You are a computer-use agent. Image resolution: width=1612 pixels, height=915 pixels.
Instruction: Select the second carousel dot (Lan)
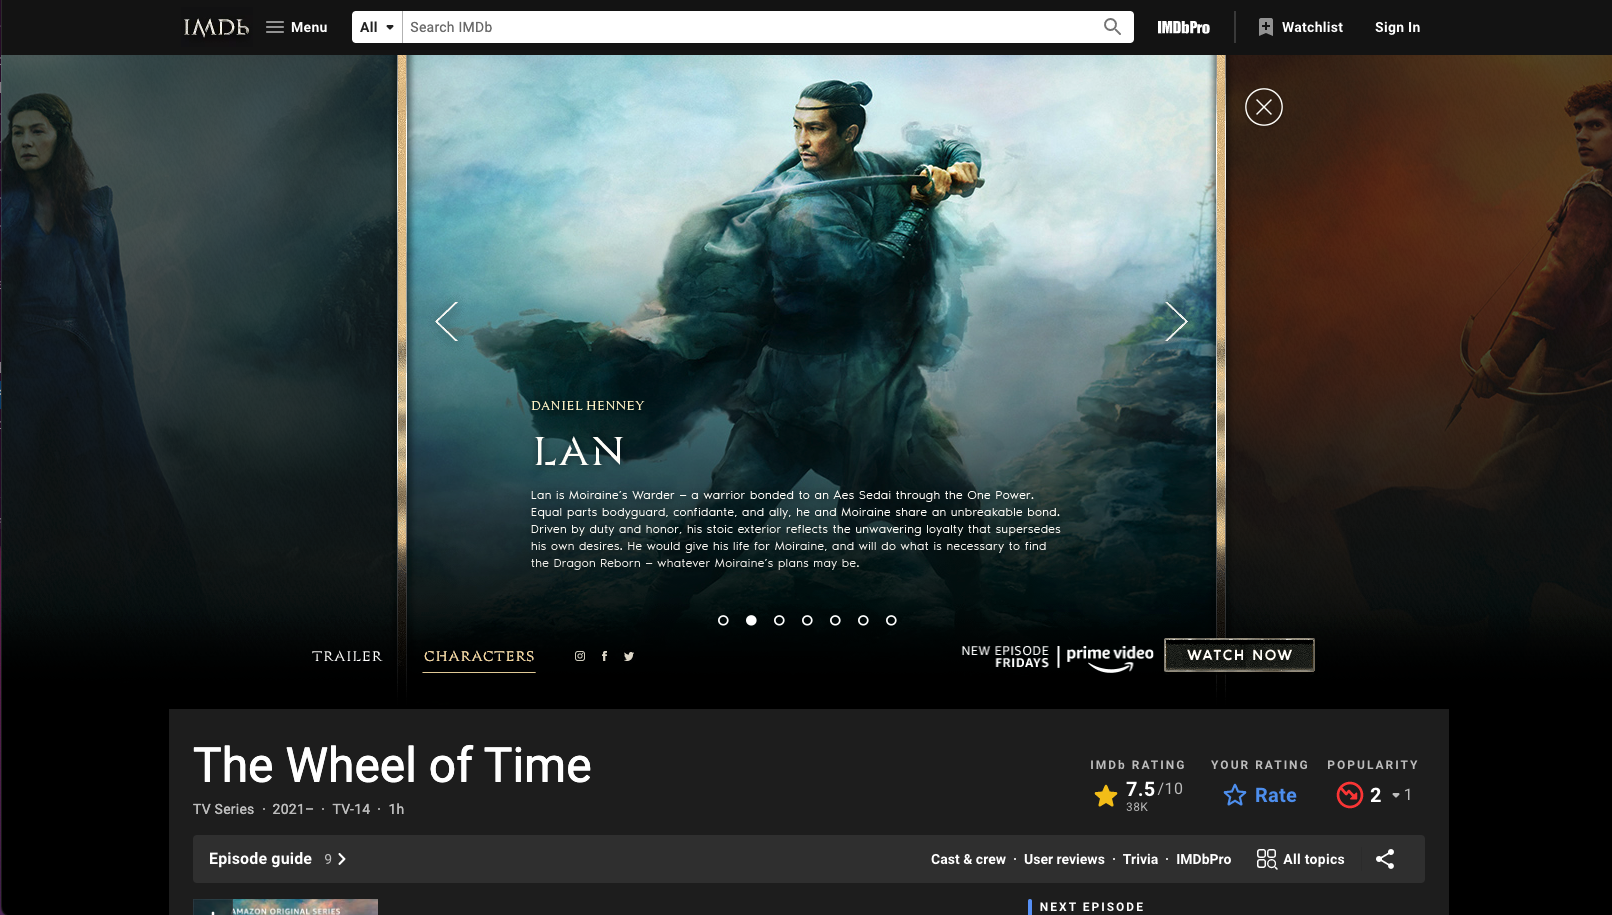(751, 620)
